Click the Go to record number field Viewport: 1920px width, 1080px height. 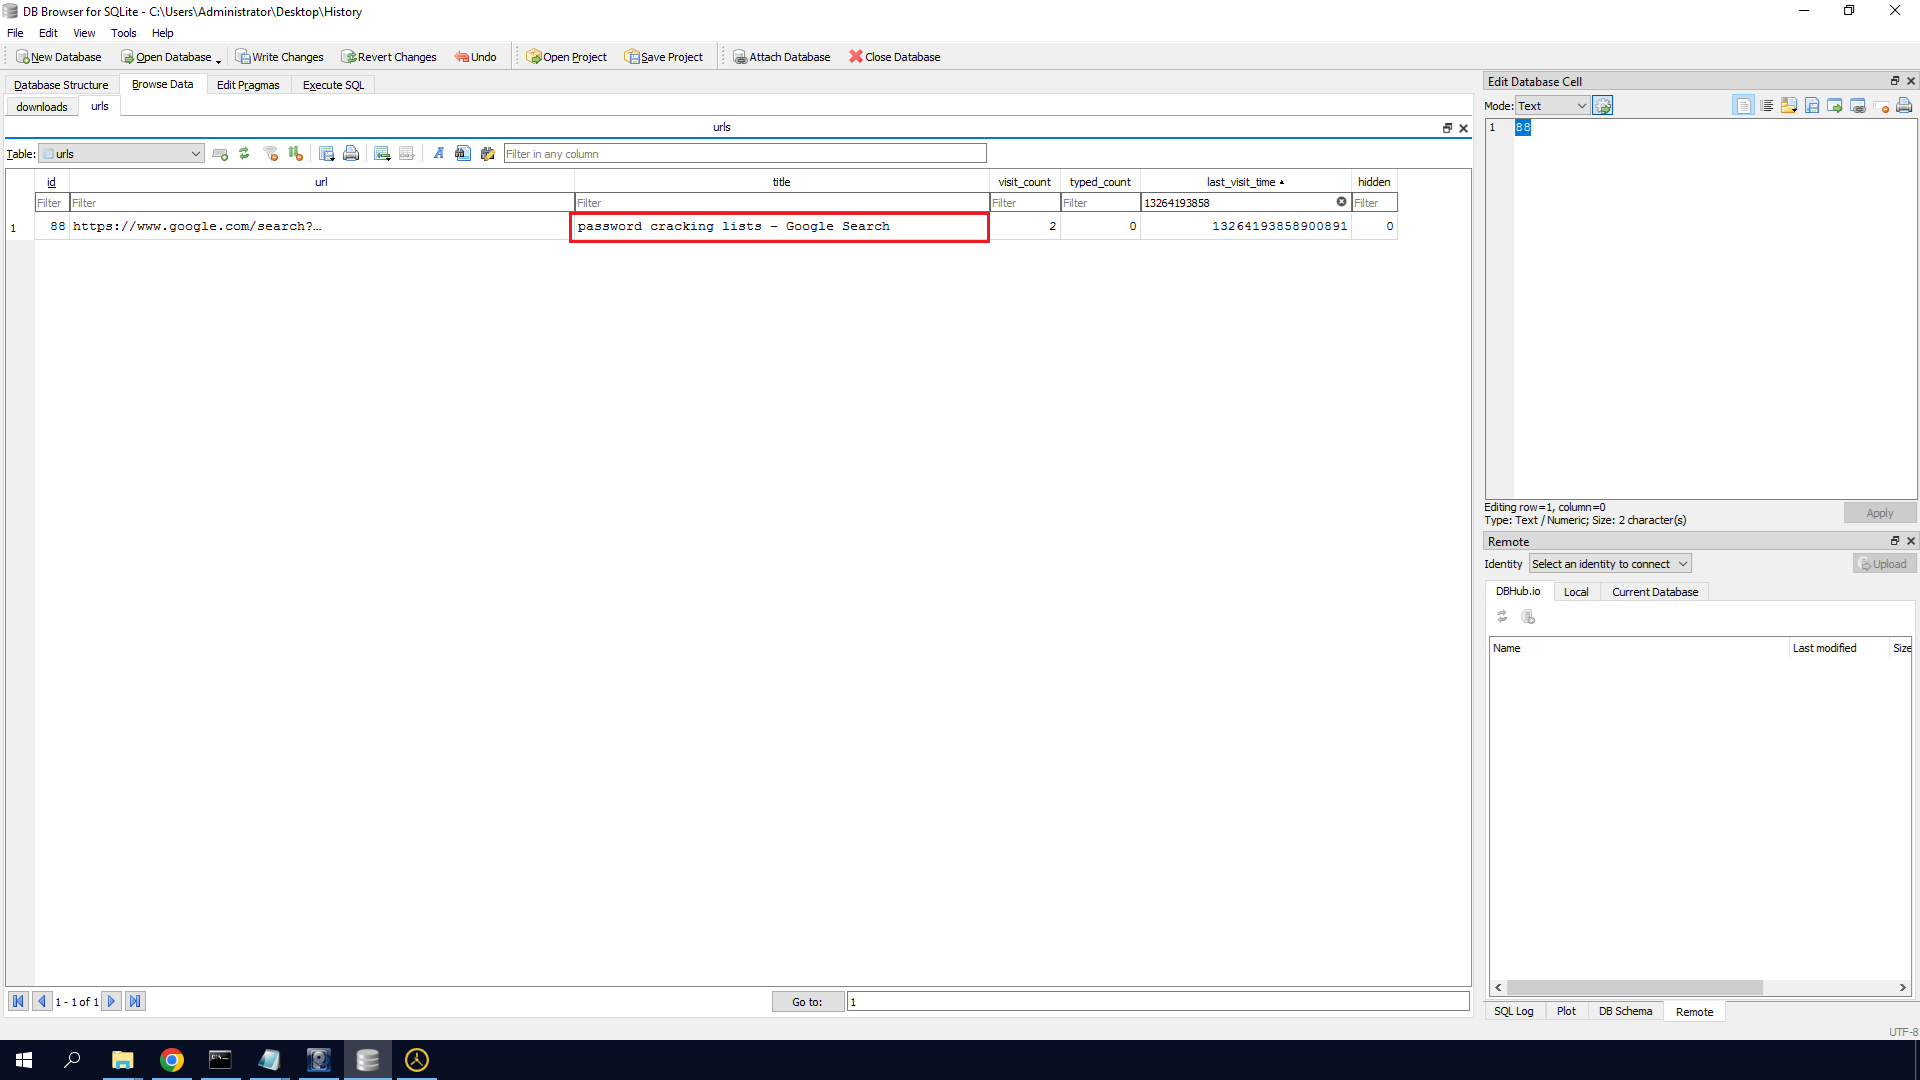[1158, 1002]
